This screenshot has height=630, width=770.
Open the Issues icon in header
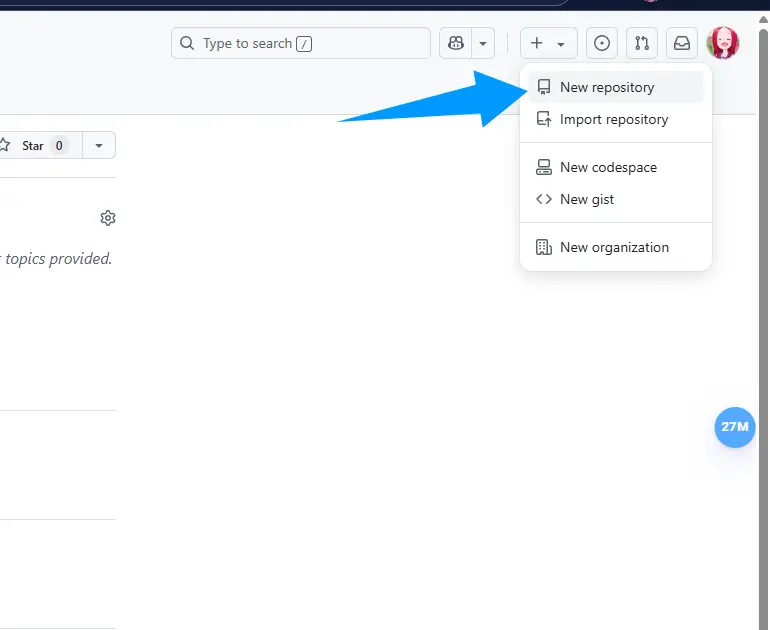pos(601,43)
